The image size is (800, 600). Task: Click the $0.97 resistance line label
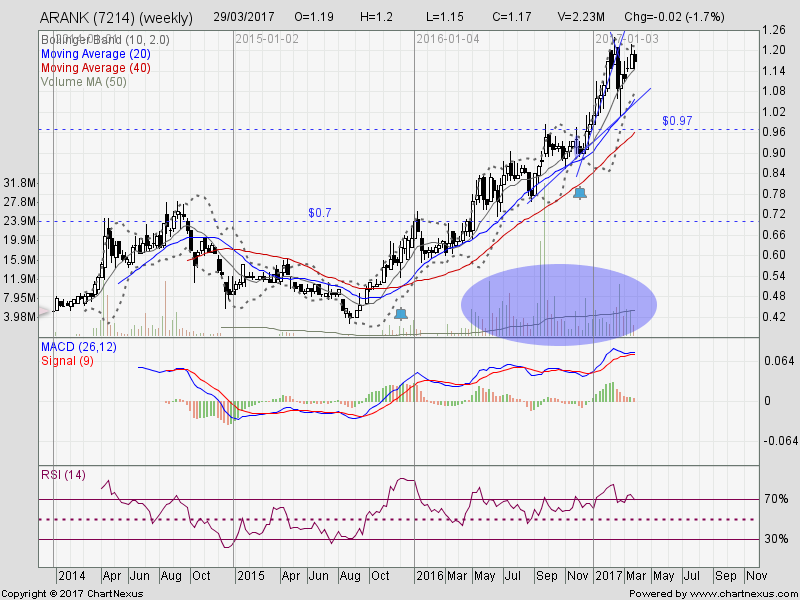click(677, 121)
